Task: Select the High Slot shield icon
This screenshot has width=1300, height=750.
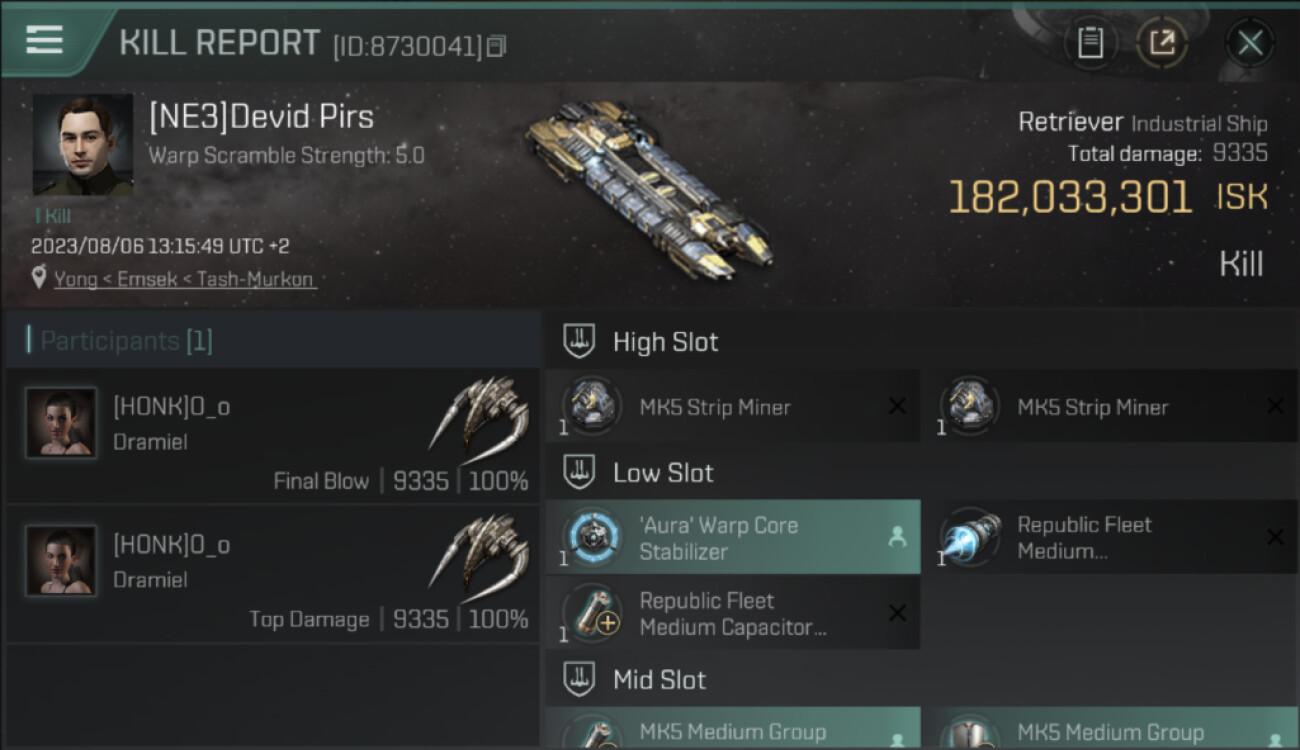Action: click(x=579, y=341)
